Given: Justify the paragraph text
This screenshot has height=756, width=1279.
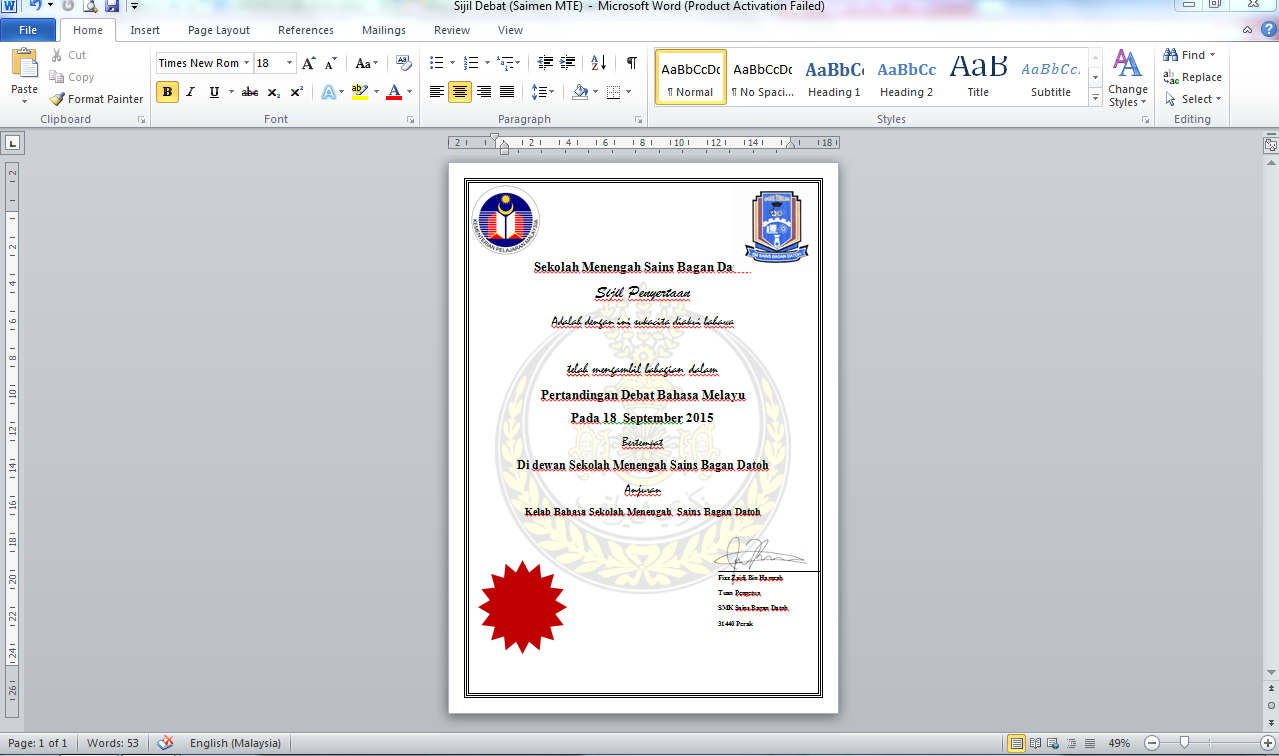Looking at the screenshot, I should [x=507, y=92].
